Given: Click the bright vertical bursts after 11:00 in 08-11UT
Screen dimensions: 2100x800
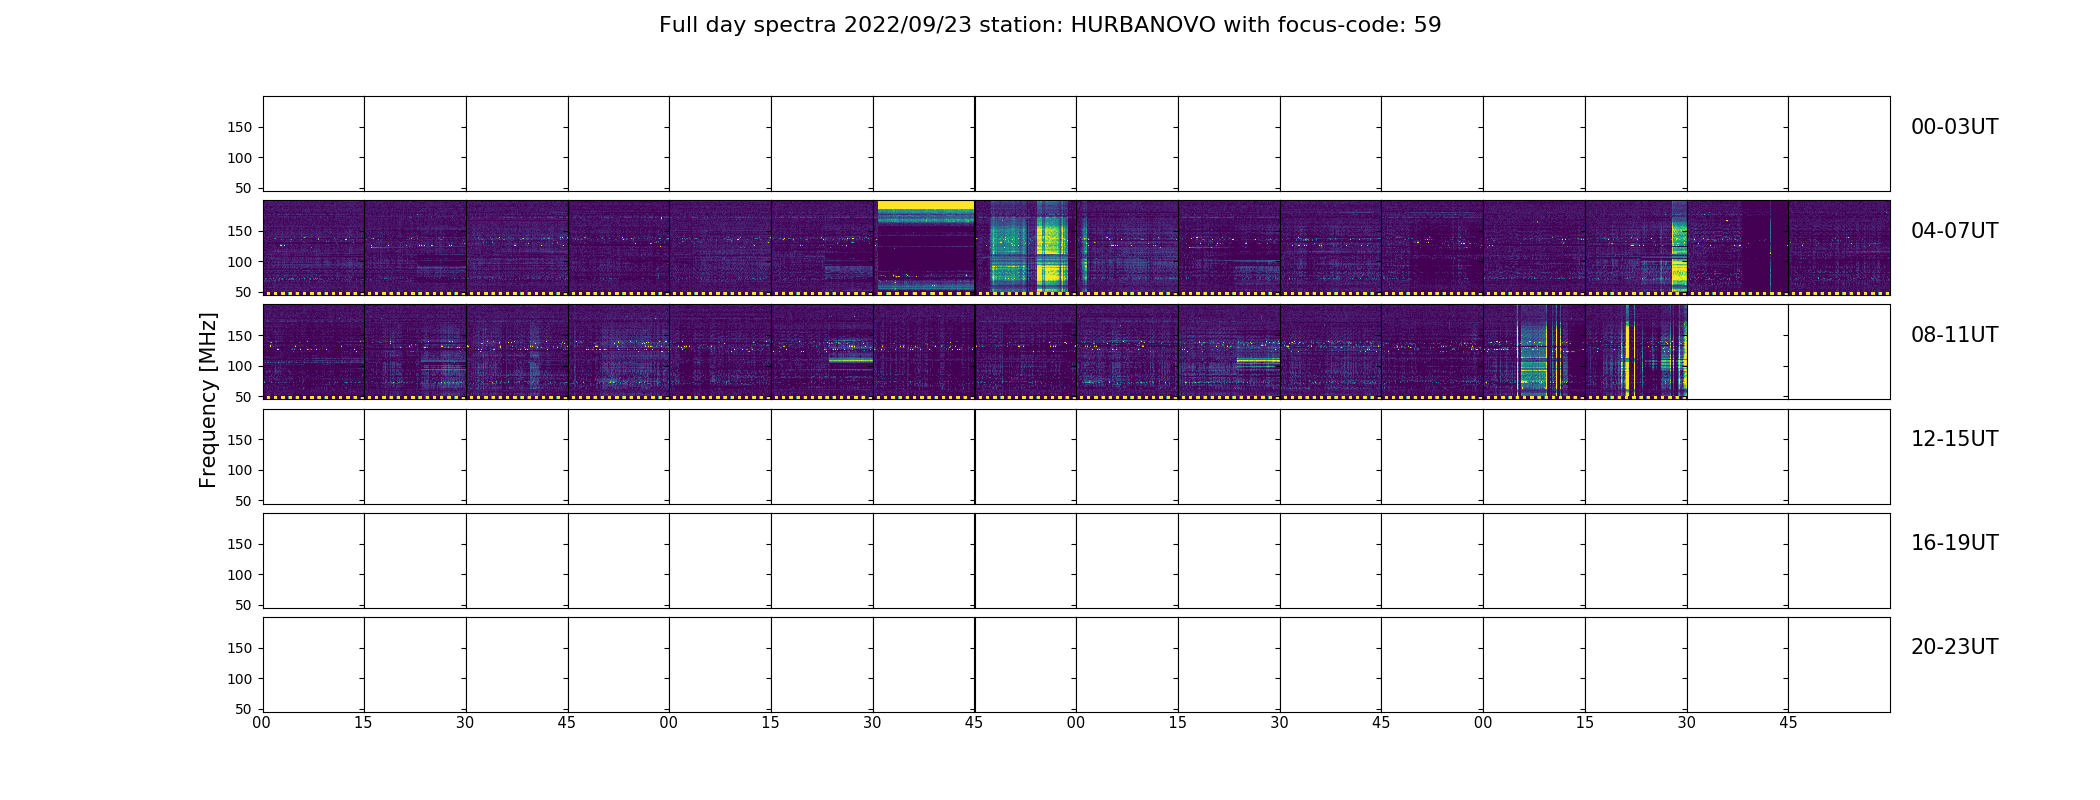Looking at the screenshot, I should 1540,351.
